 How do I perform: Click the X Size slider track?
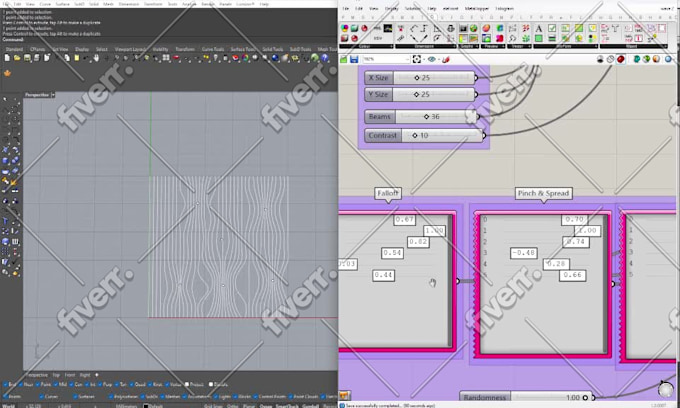434,78
